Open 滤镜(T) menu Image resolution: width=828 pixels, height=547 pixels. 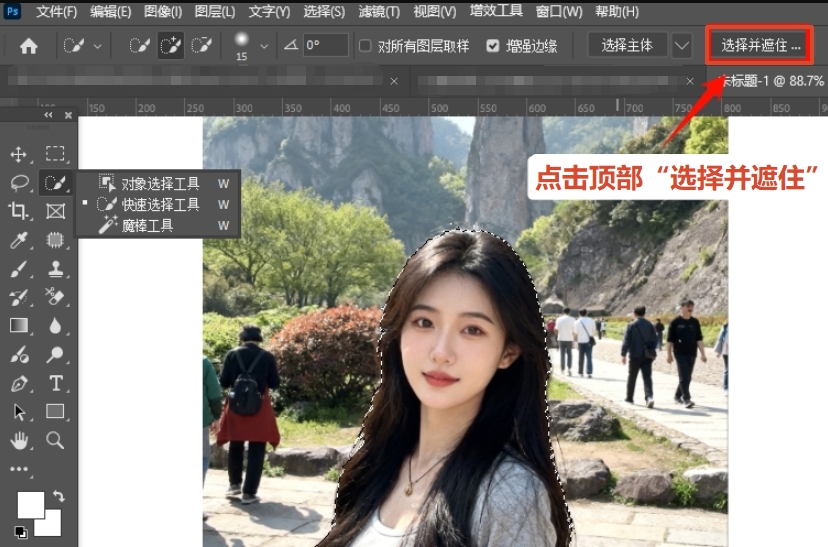tap(379, 11)
